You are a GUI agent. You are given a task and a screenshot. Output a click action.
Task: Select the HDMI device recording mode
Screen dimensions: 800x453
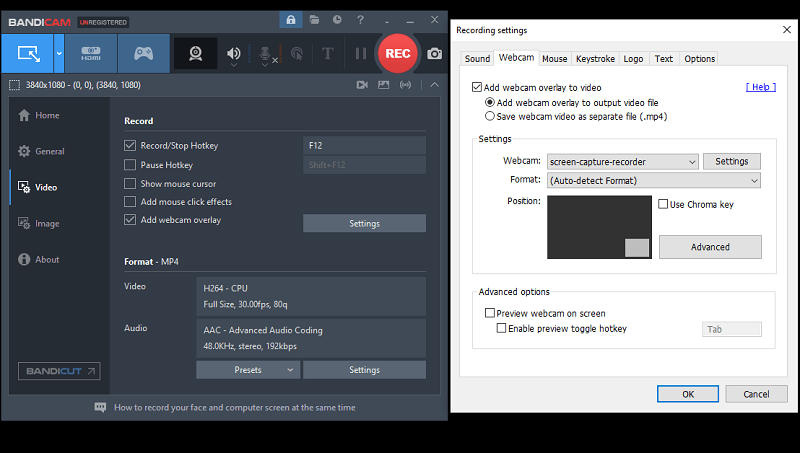pos(91,53)
